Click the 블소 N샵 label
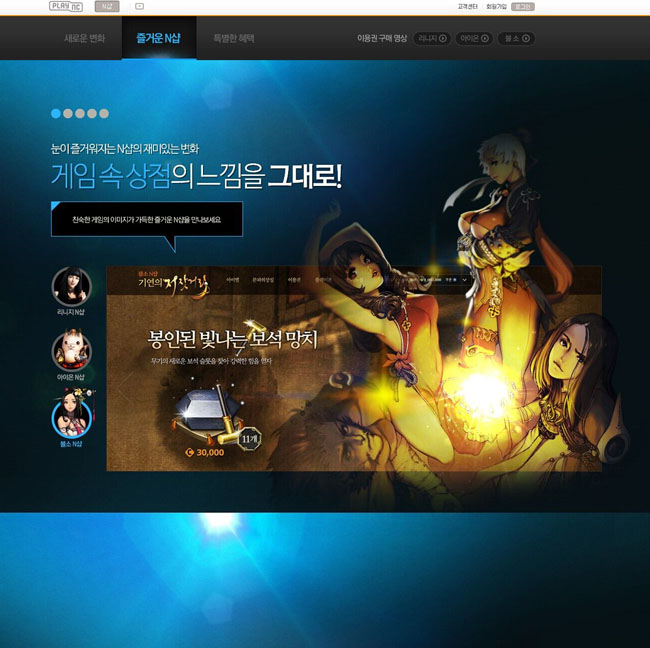Screen dimensions: 650x648 [71, 444]
